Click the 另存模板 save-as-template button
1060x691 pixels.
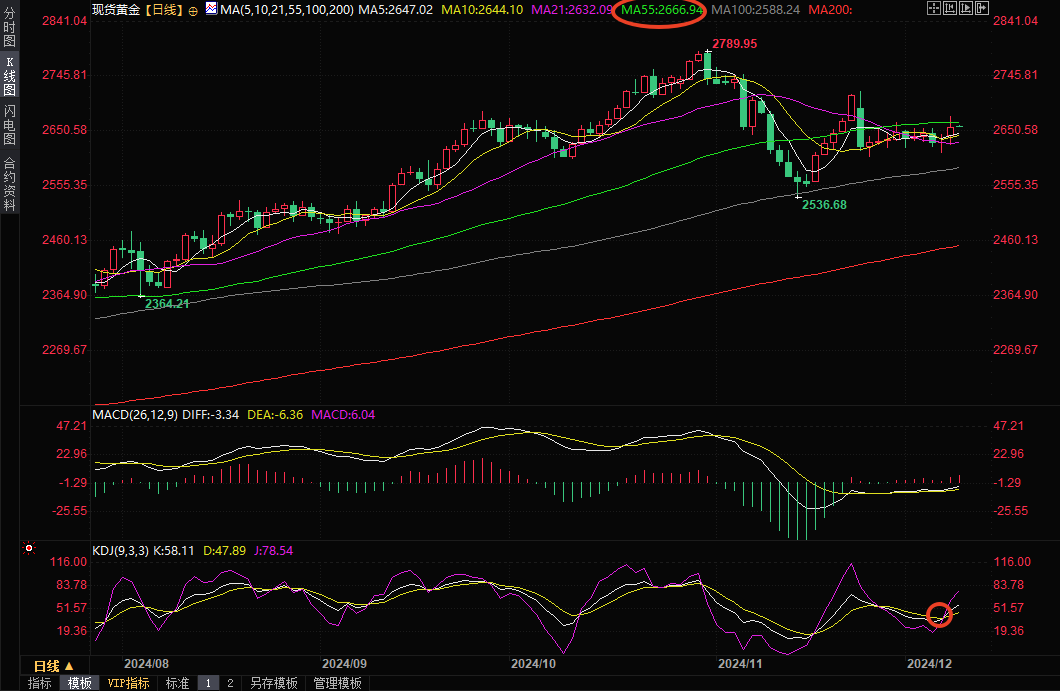[274, 683]
